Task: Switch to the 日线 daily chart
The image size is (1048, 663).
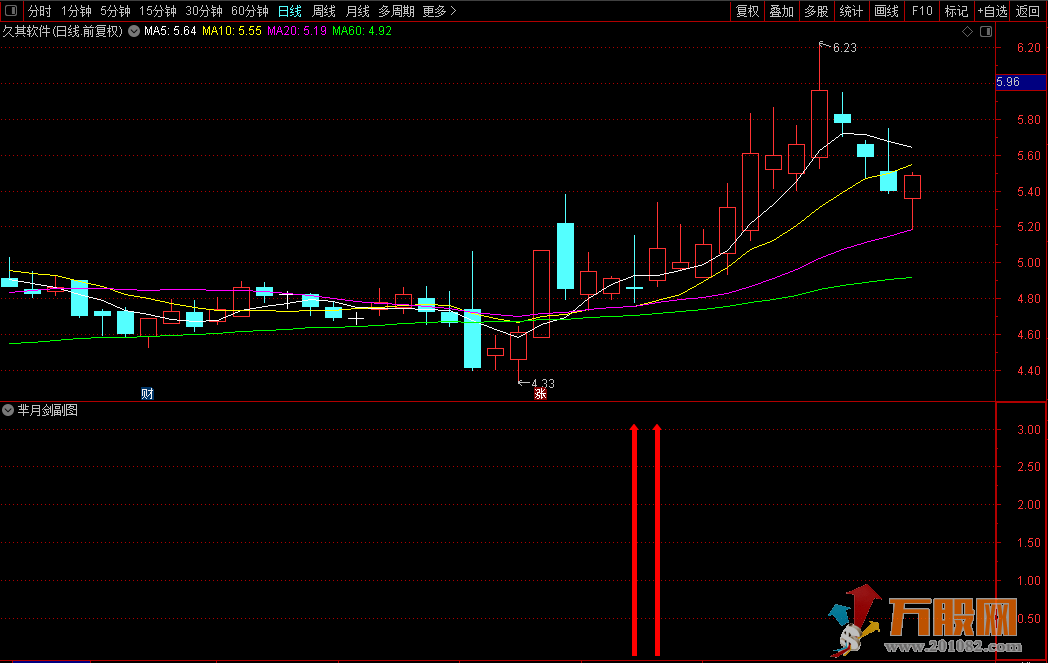Action: point(289,11)
